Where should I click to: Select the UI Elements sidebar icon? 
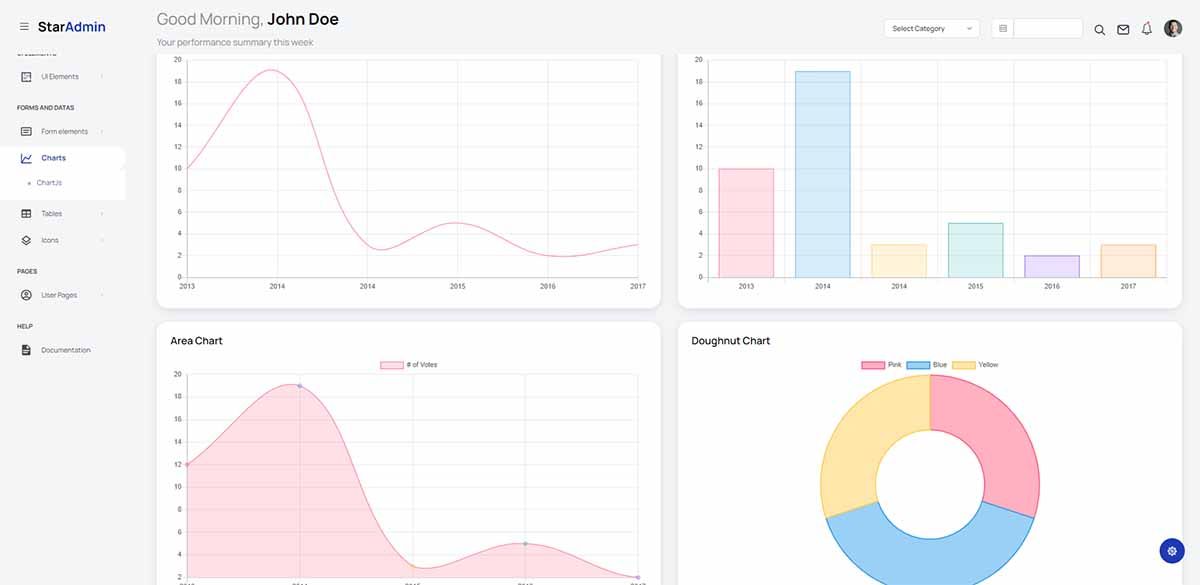[x=25, y=76]
